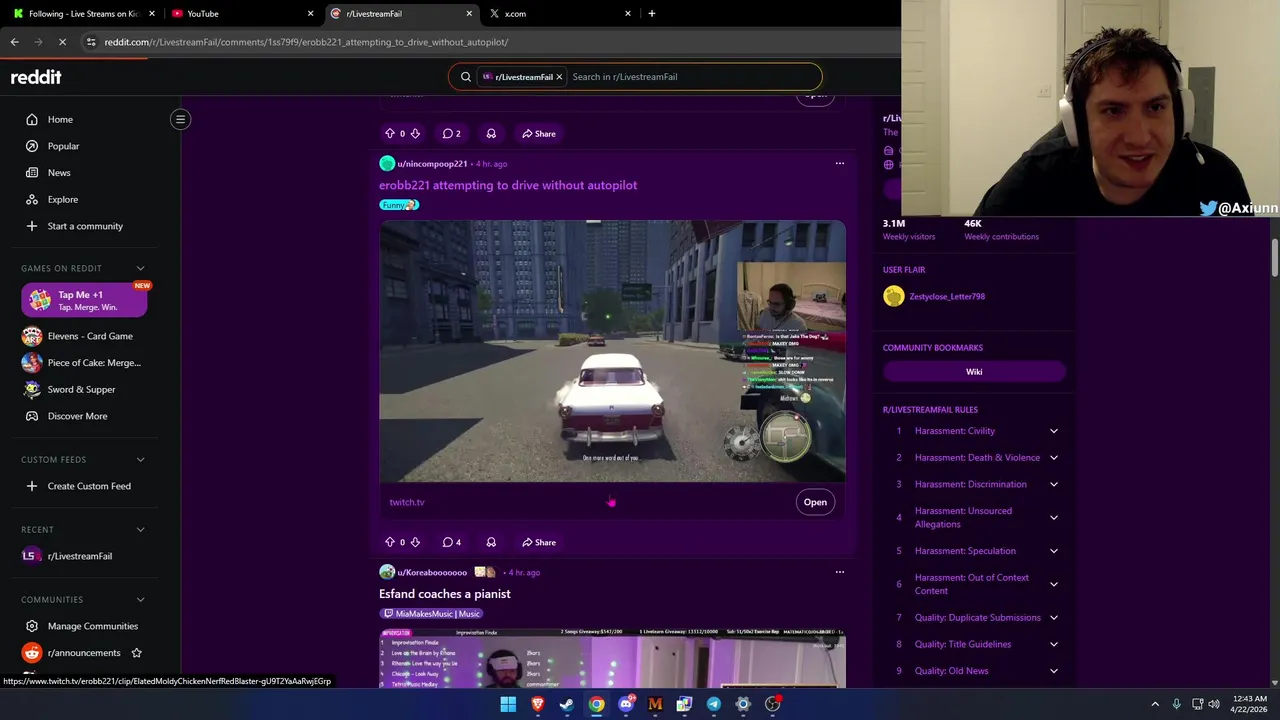Viewport: 1280px width, 720px height.
Task: Open Manage Communities
Action: tap(92, 626)
